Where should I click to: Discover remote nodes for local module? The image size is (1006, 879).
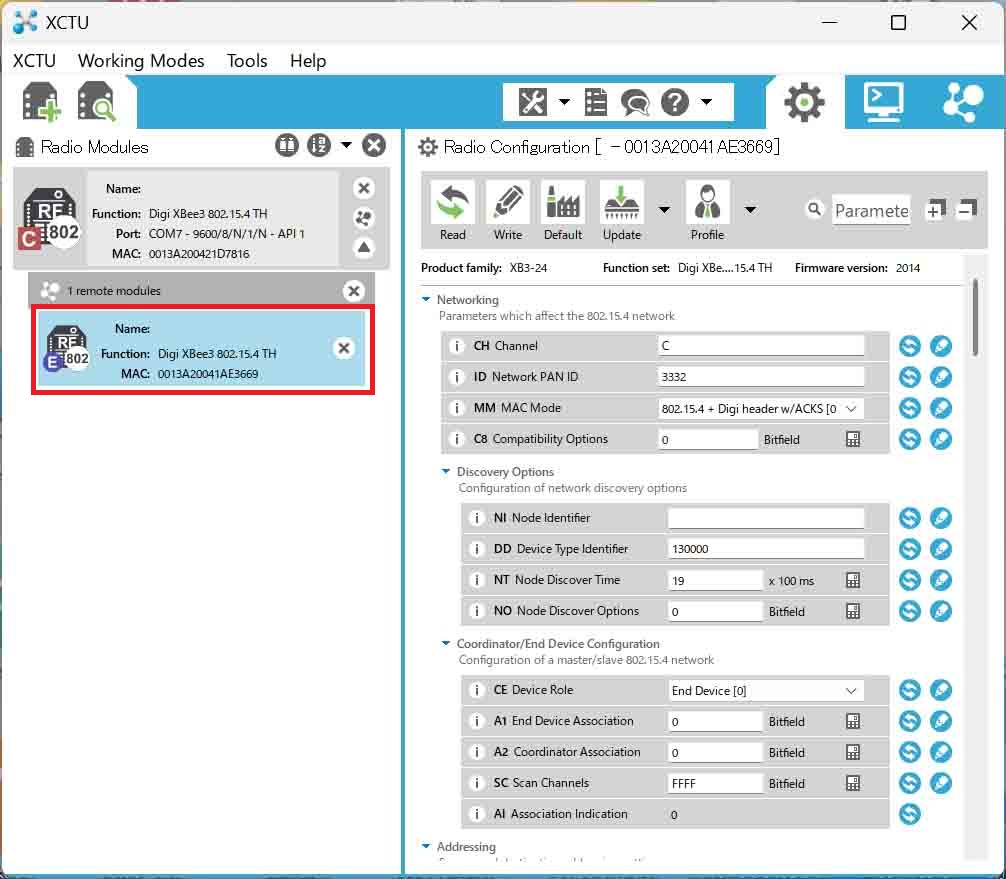[x=364, y=218]
